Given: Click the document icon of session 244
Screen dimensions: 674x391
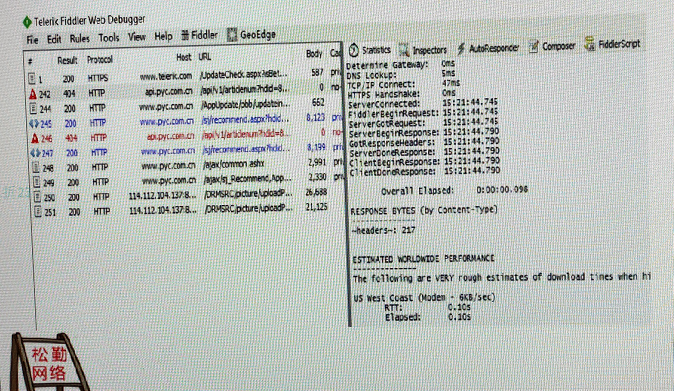Looking at the screenshot, I should pos(33,108).
